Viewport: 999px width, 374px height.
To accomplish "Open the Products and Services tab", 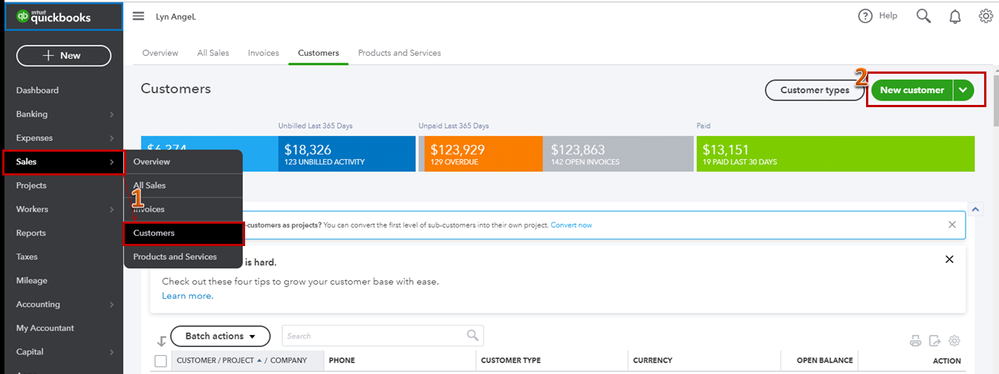I will coord(399,53).
